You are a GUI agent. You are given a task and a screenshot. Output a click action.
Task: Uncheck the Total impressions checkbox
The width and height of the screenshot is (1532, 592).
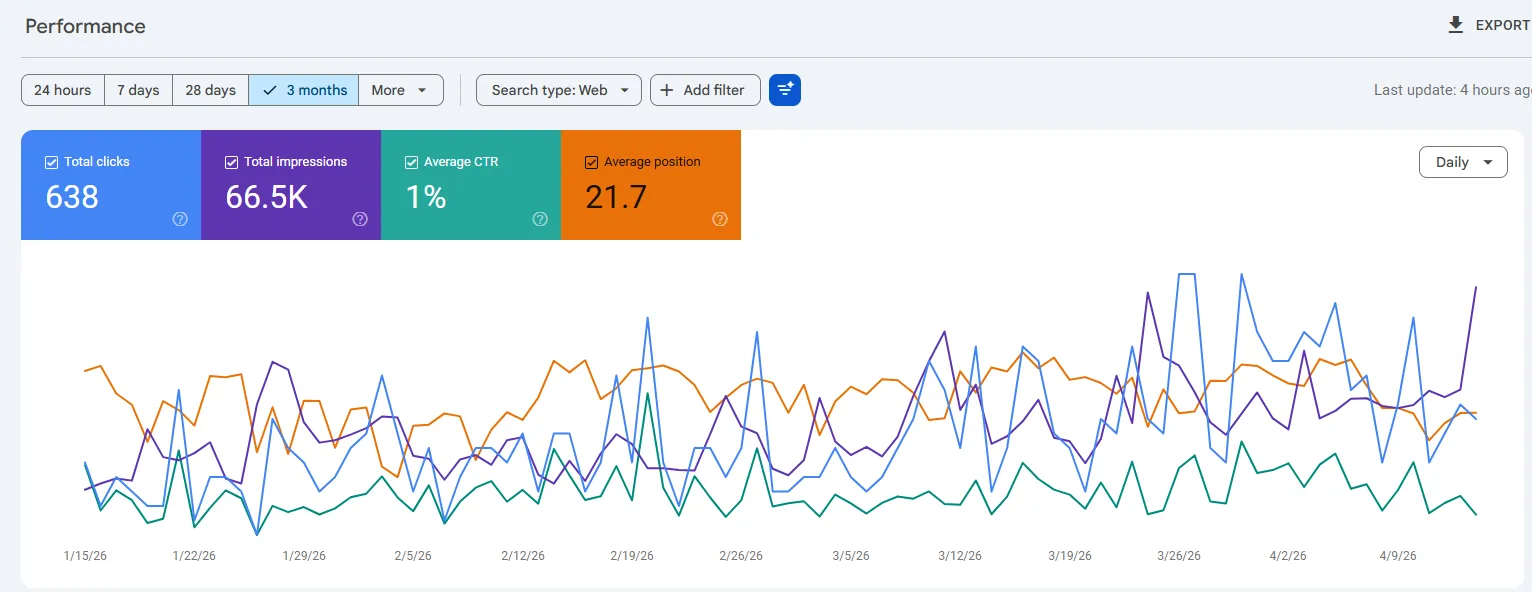tap(232, 162)
